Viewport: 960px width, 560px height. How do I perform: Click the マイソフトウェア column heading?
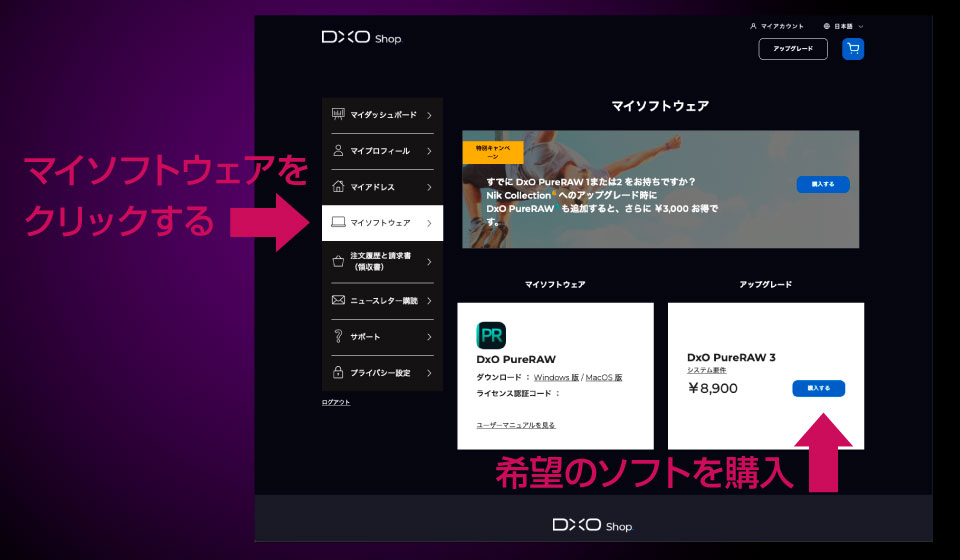point(555,285)
